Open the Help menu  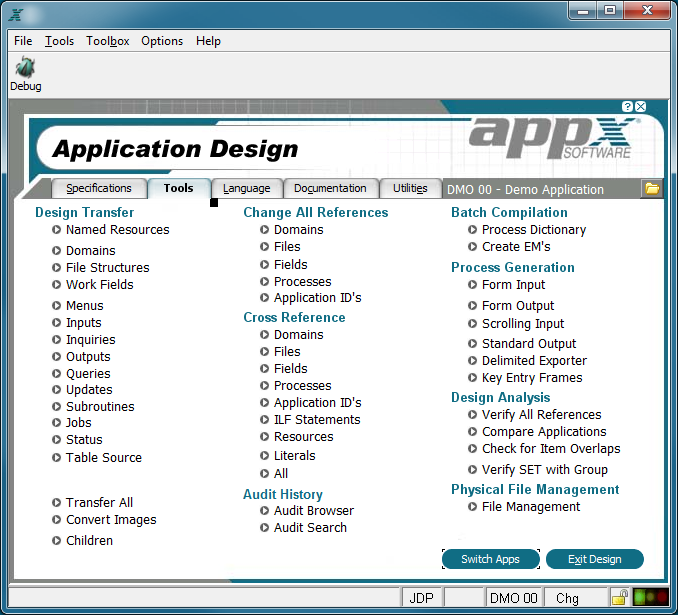pos(208,41)
